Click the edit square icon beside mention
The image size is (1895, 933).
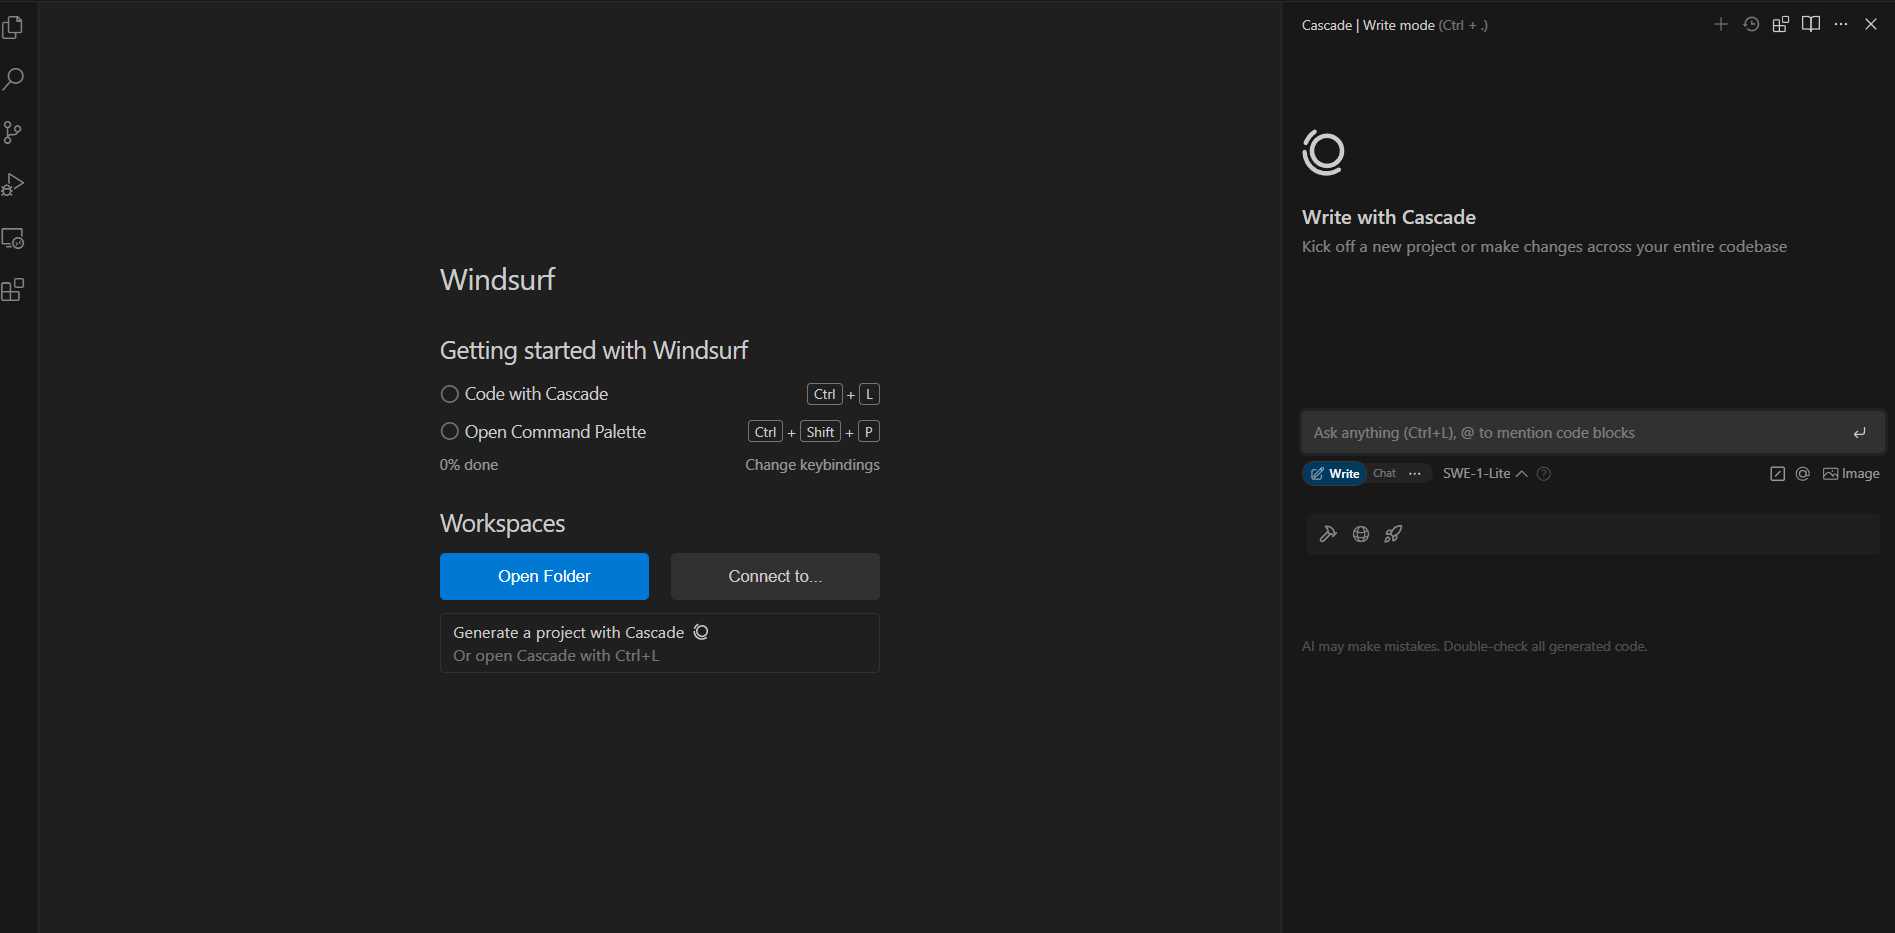[1777, 474]
